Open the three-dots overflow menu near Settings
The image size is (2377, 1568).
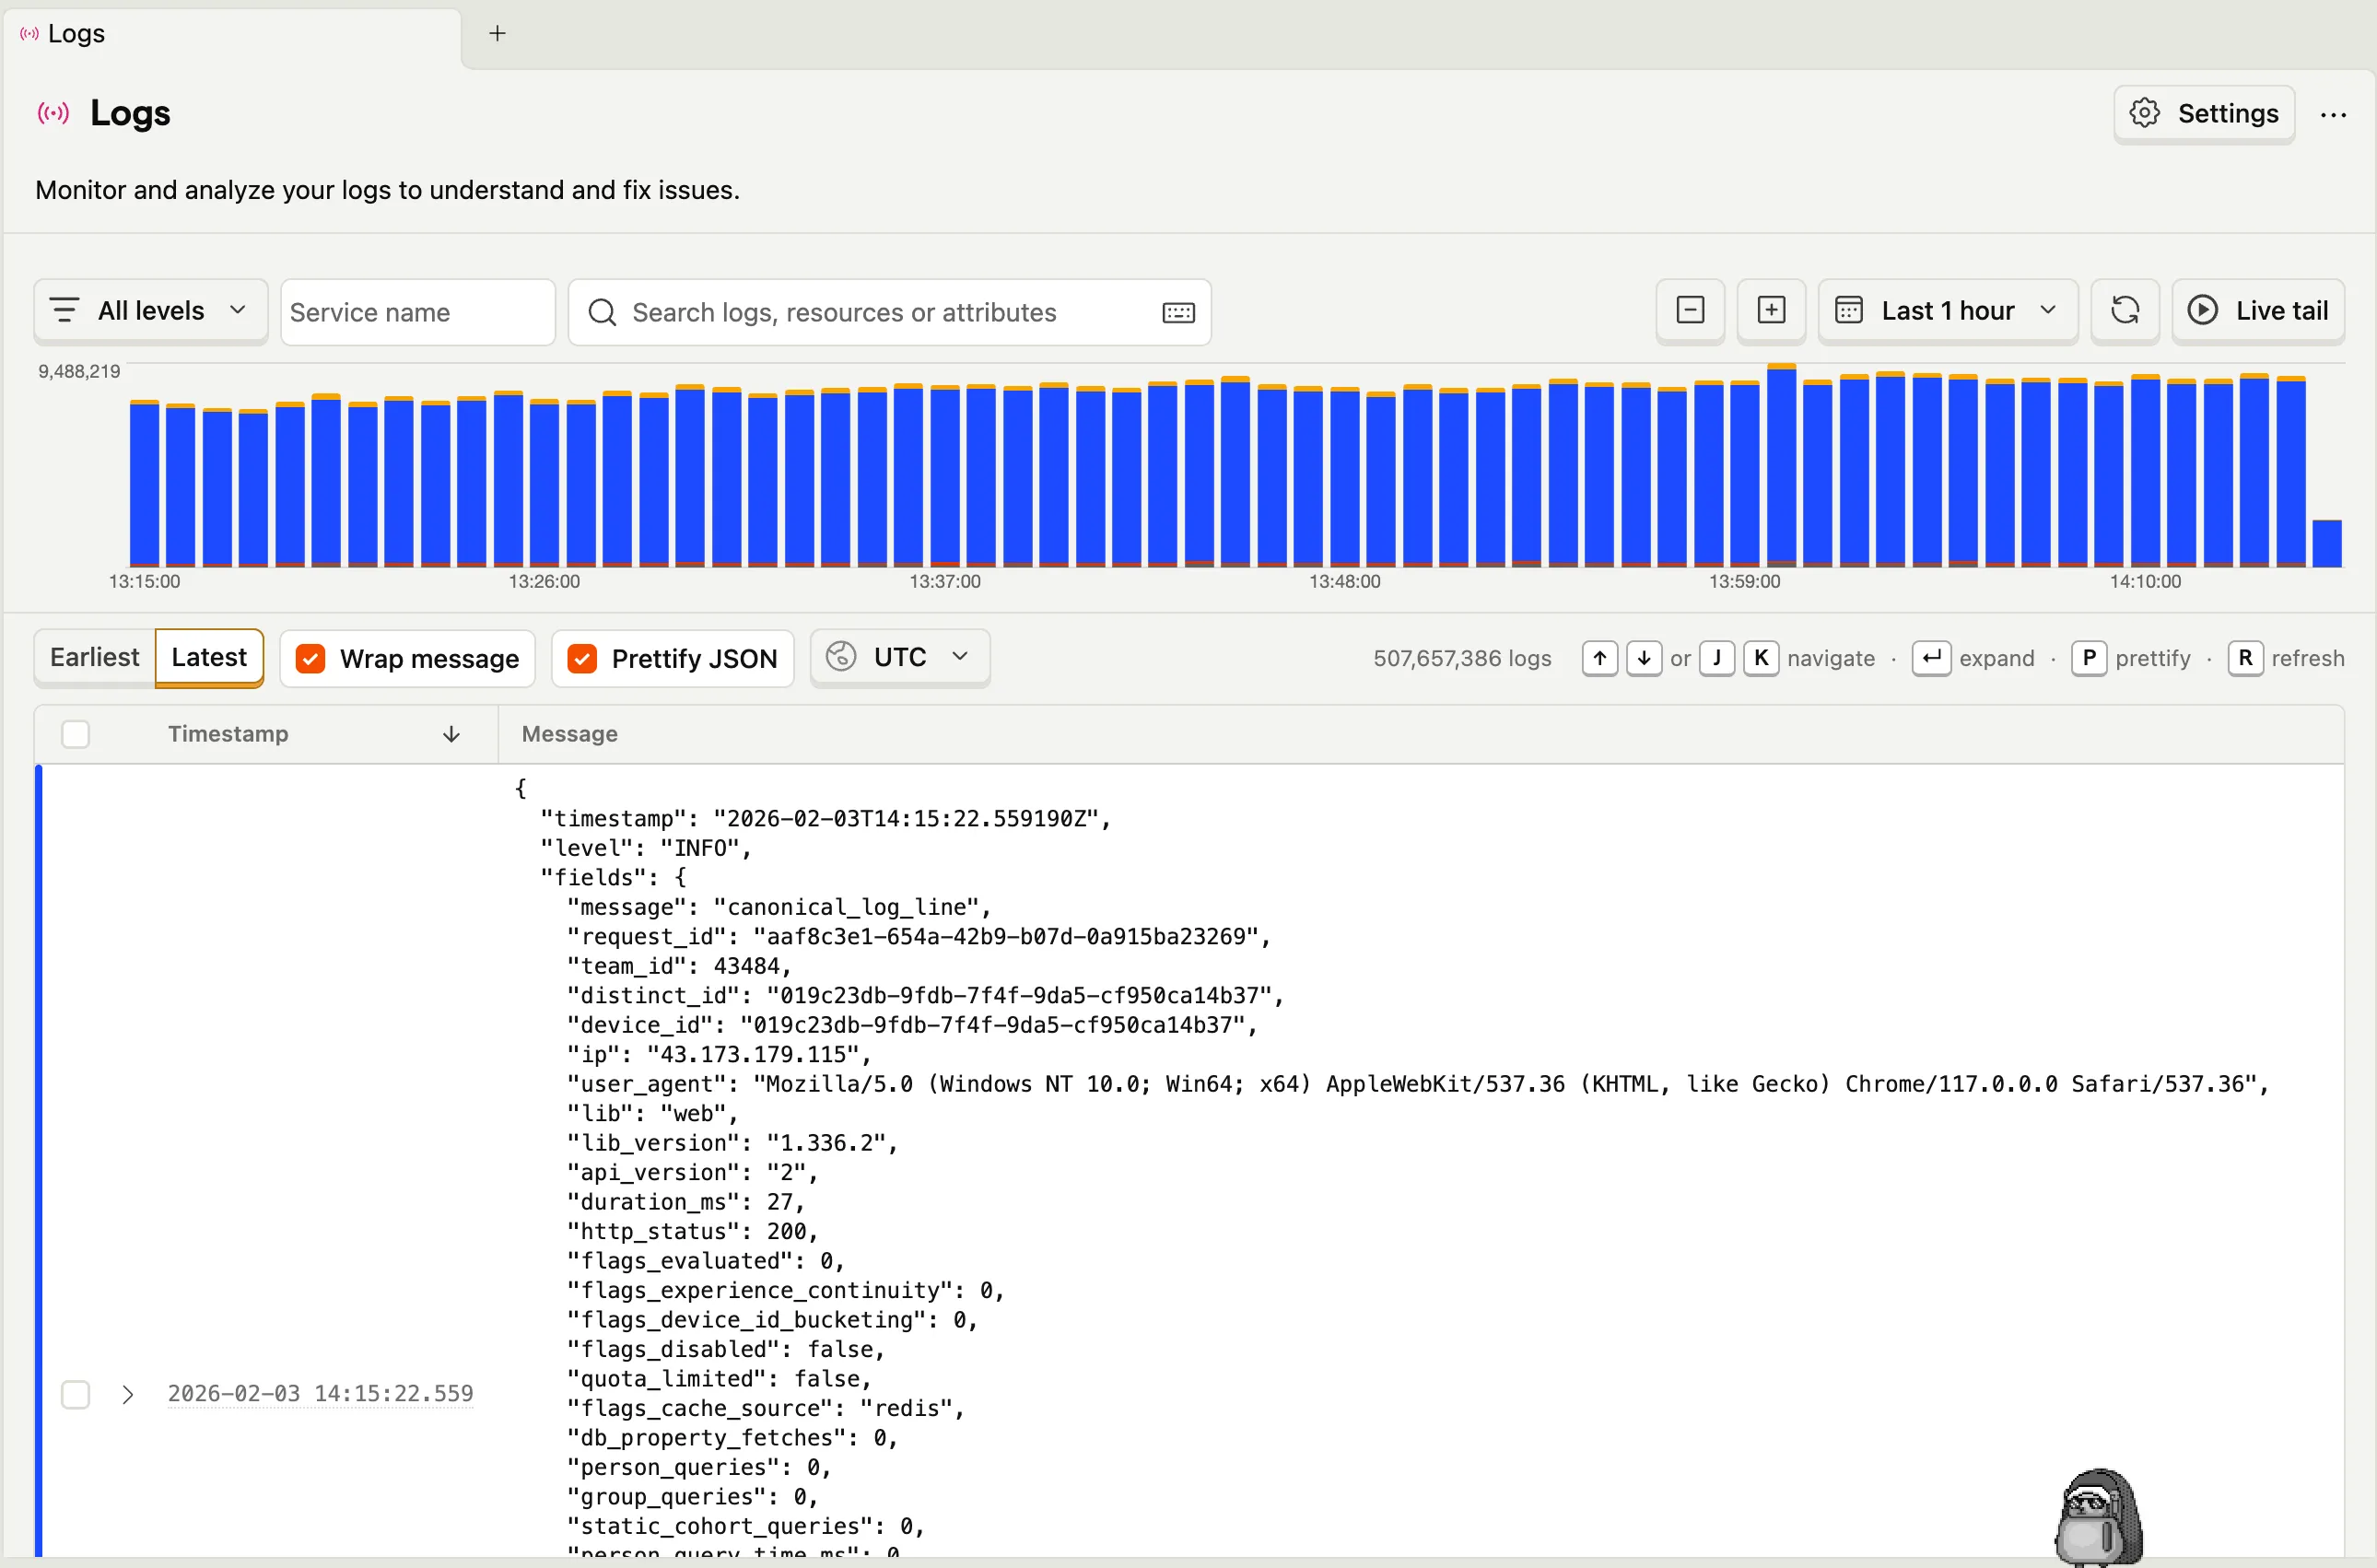[x=2334, y=113]
